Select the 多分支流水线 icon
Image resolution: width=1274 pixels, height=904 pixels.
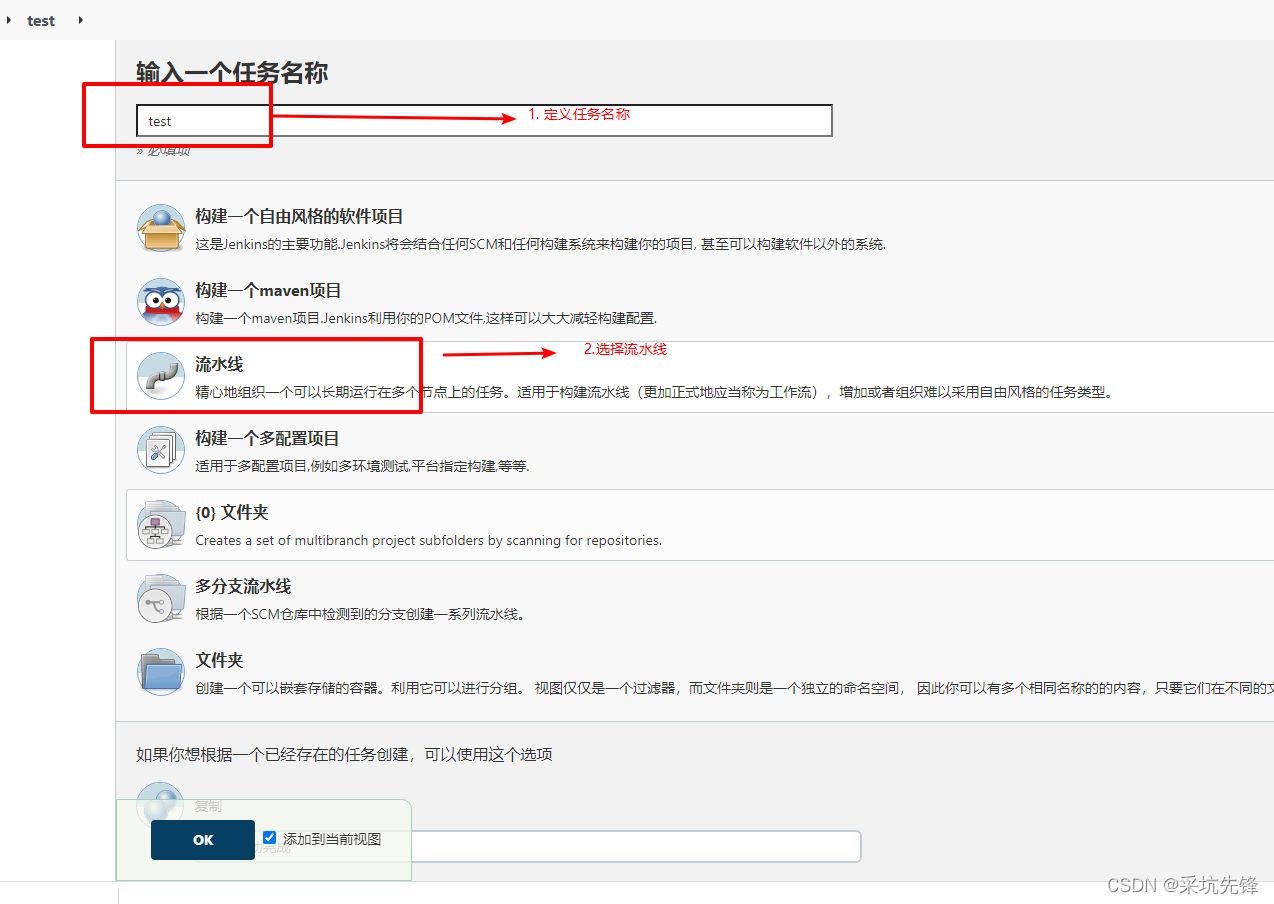pyautogui.click(x=161, y=598)
